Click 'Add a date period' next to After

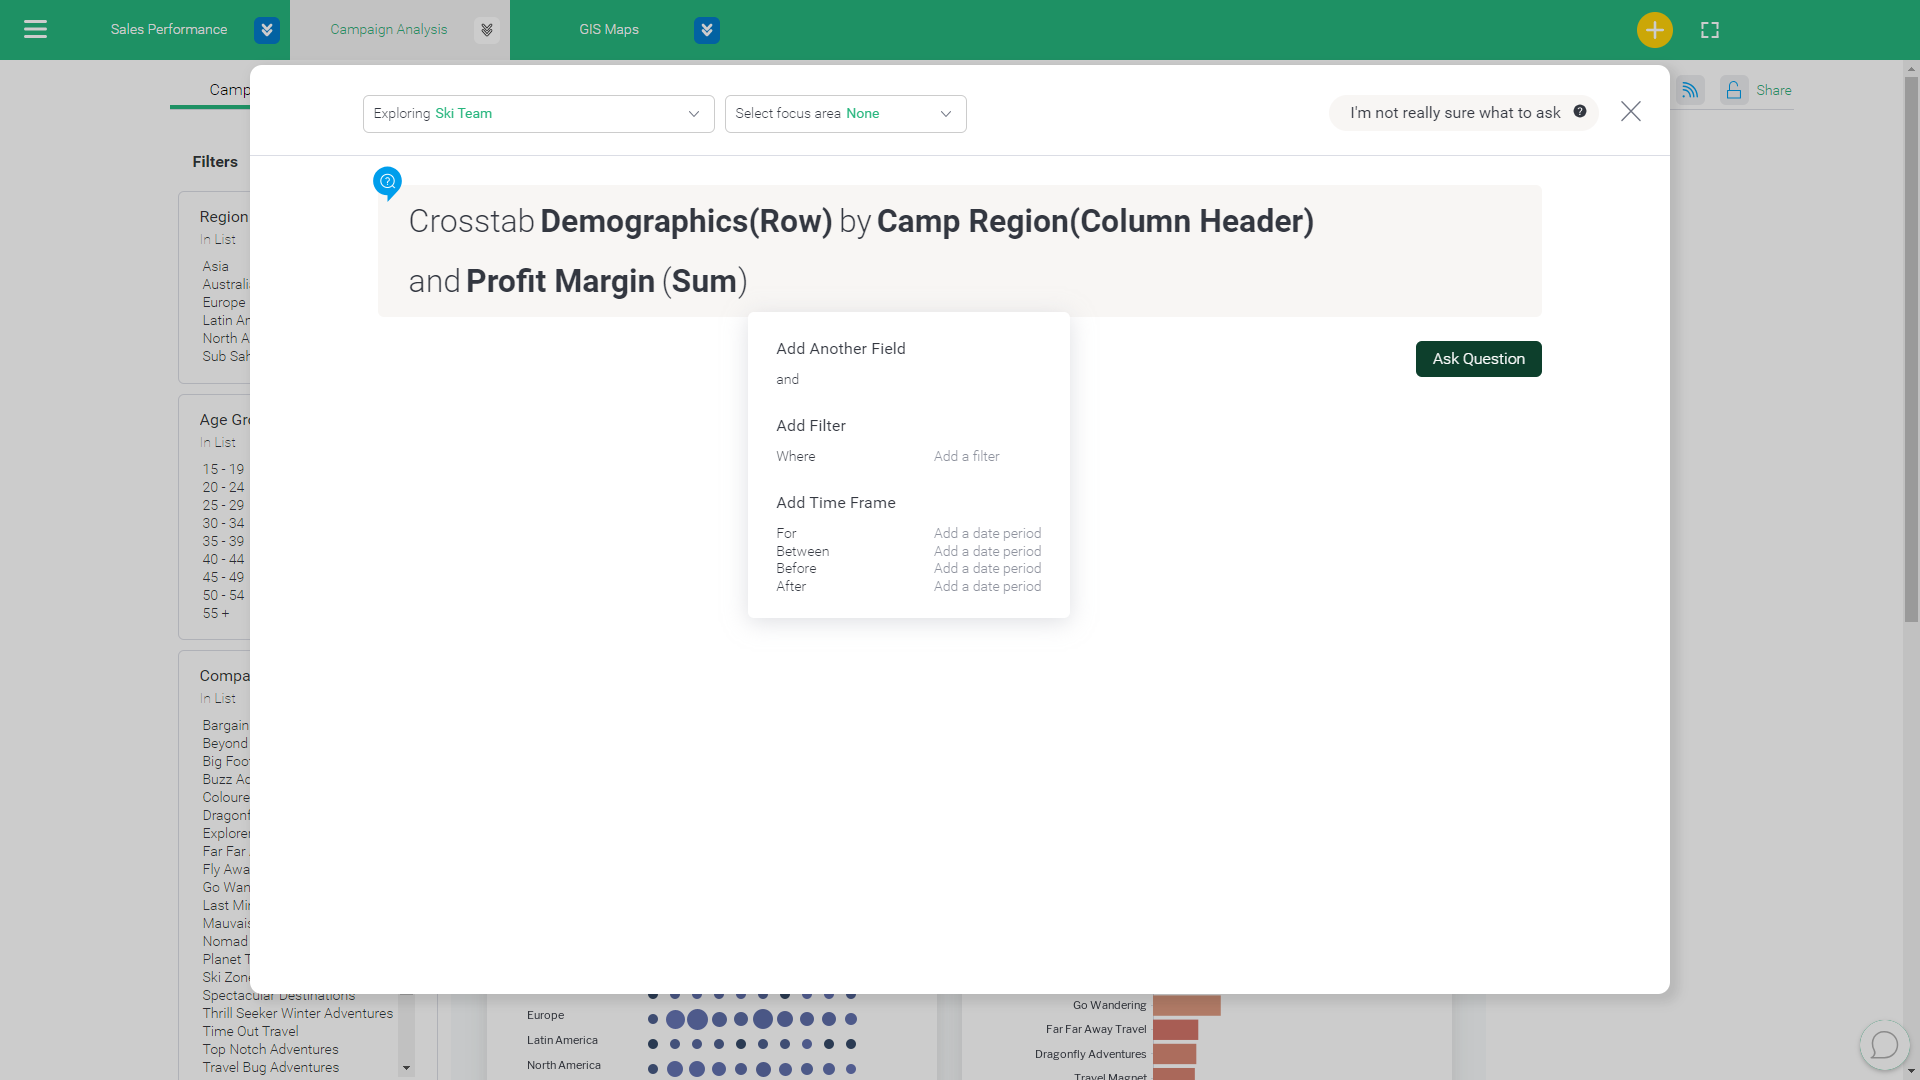[x=987, y=586]
